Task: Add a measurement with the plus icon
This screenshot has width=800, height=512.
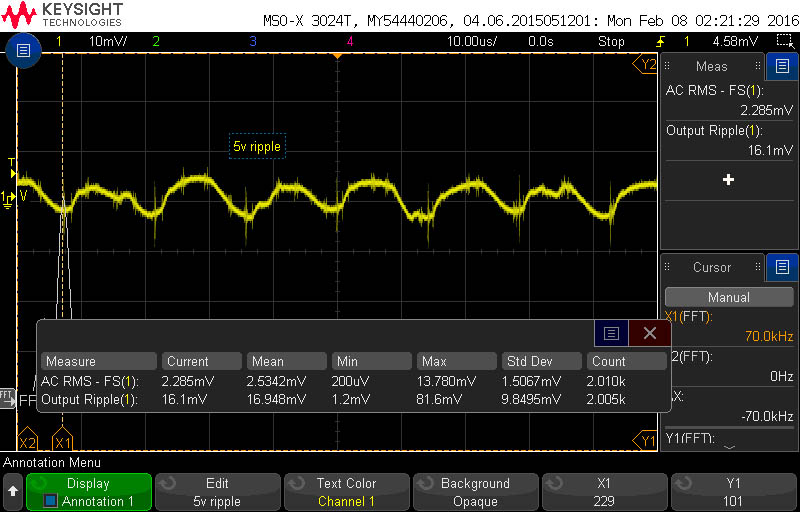Action: pyautogui.click(x=729, y=180)
